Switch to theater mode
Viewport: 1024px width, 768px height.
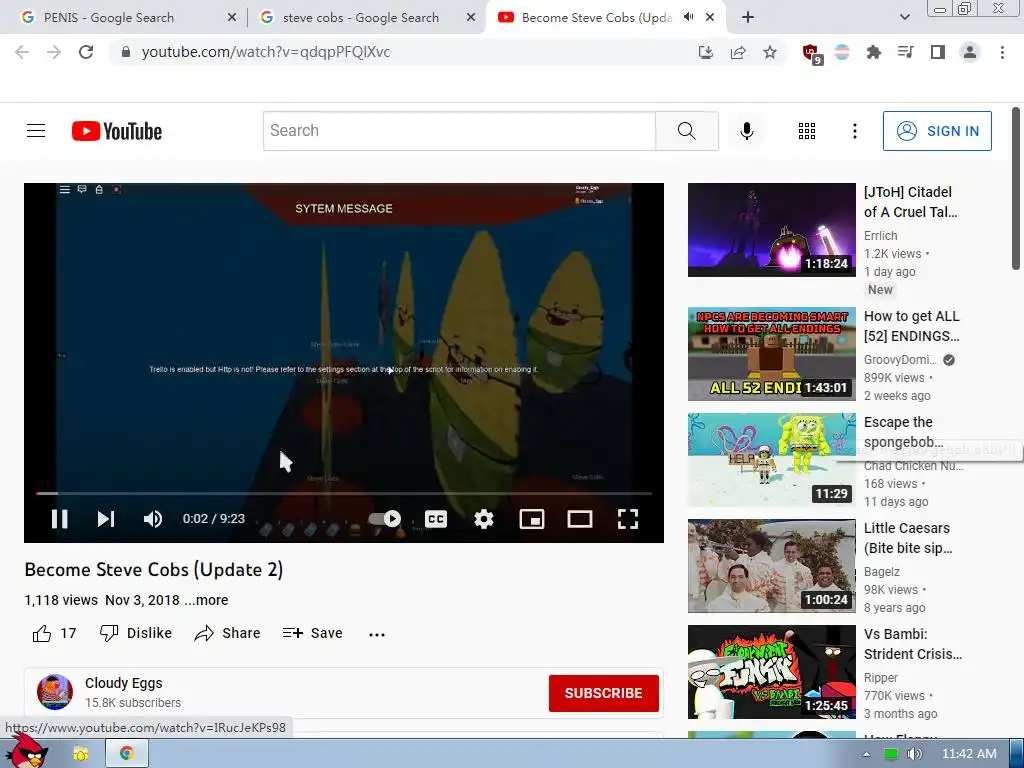tap(580, 519)
